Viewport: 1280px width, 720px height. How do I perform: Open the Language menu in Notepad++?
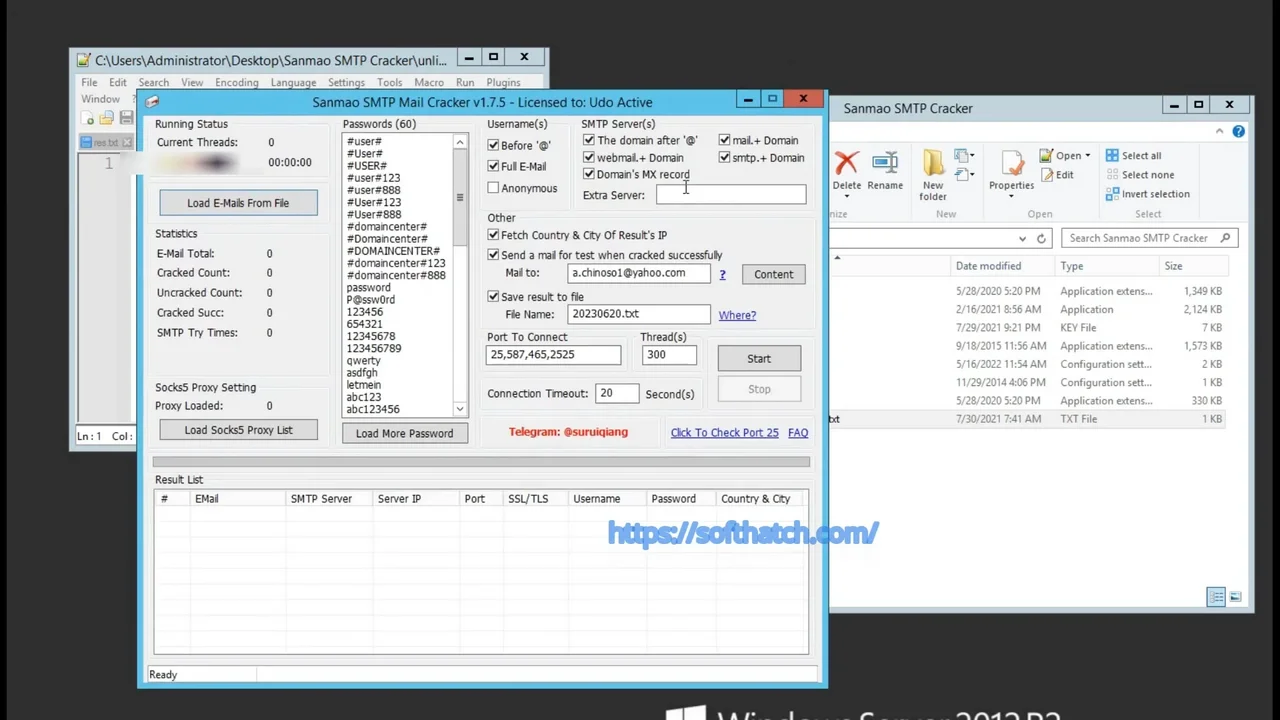(x=293, y=82)
